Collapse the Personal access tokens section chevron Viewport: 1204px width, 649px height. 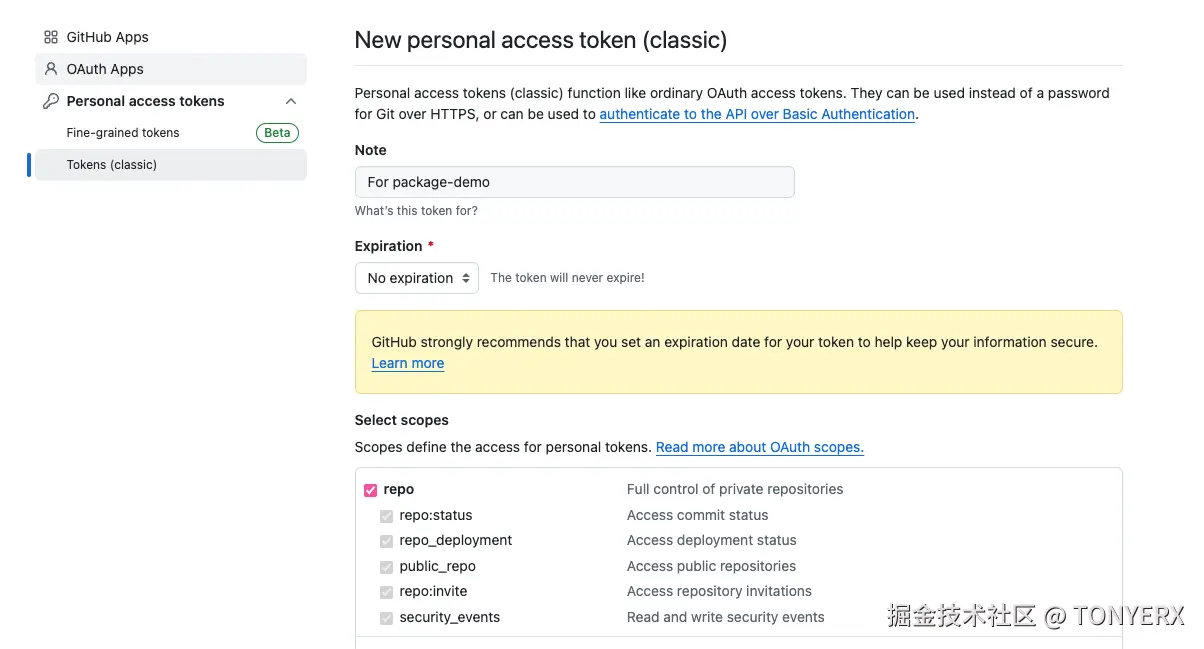click(291, 101)
